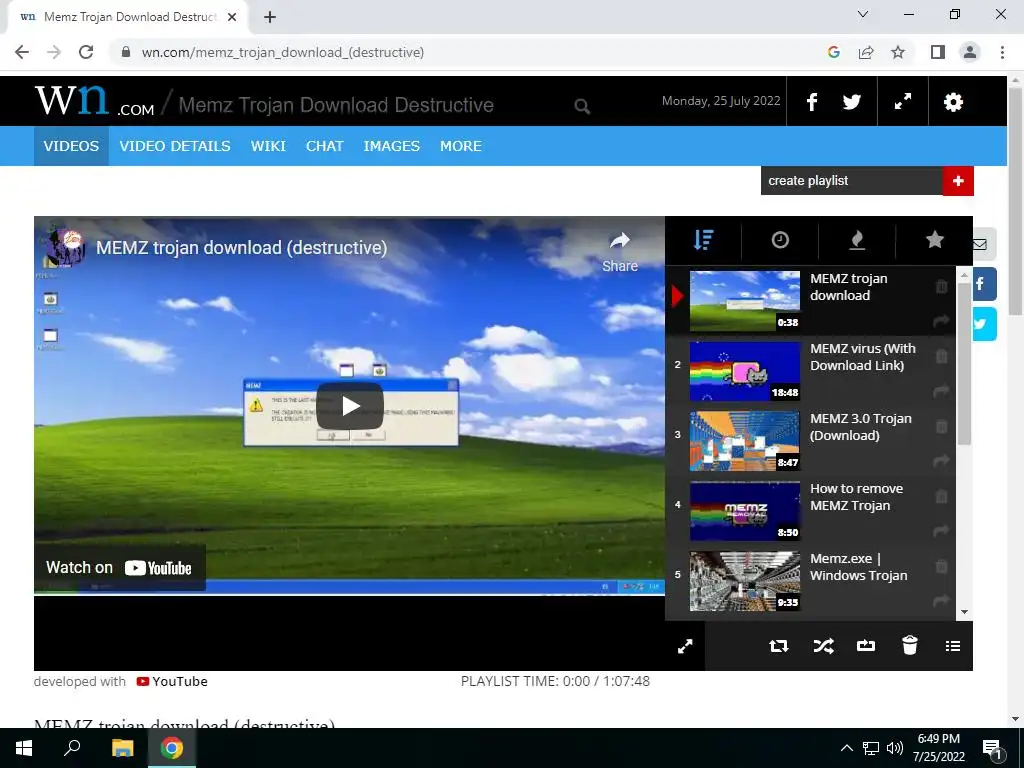Toggle shuffle playlist icon
Viewport: 1024px width, 768px height.
(823, 647)
